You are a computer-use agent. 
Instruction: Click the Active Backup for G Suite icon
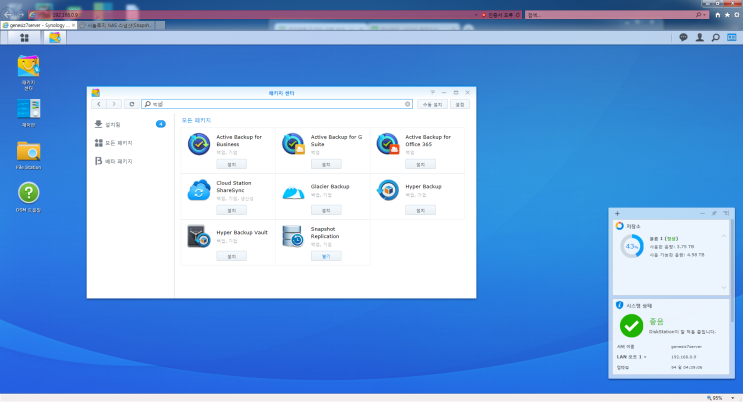click(293, 144)
